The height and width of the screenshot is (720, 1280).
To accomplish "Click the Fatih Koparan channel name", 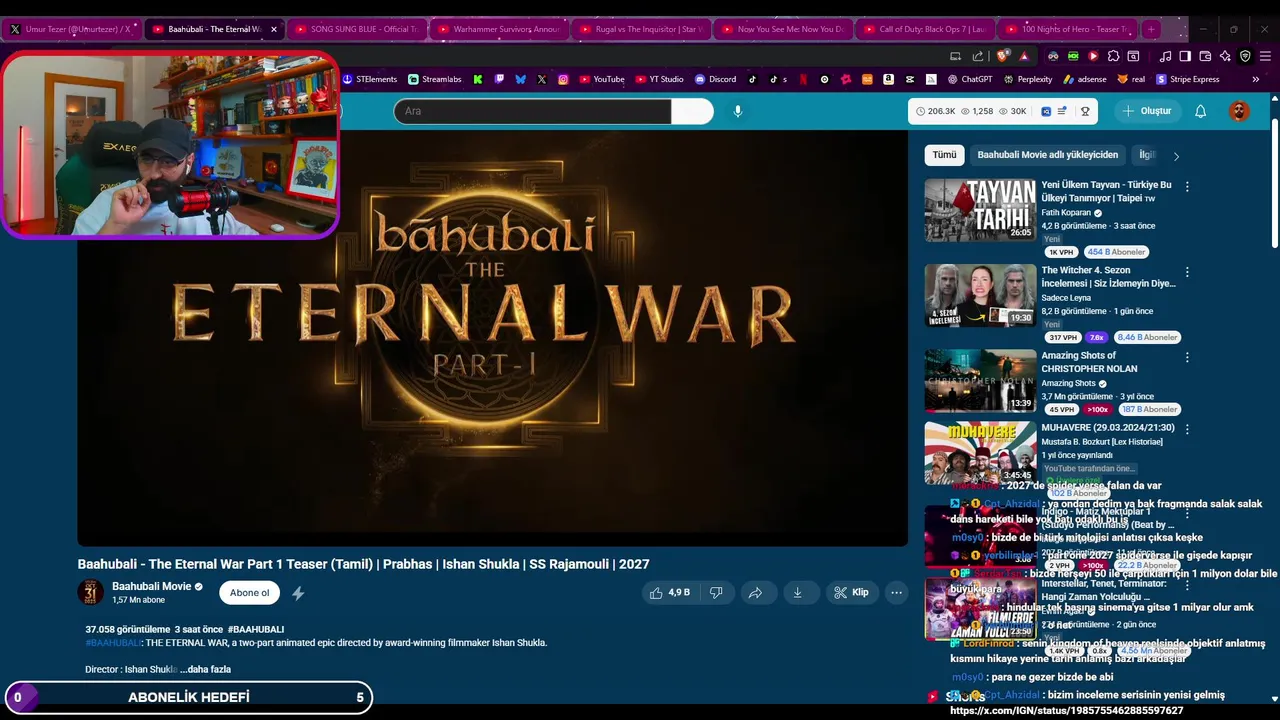I will coord(1065,213).
